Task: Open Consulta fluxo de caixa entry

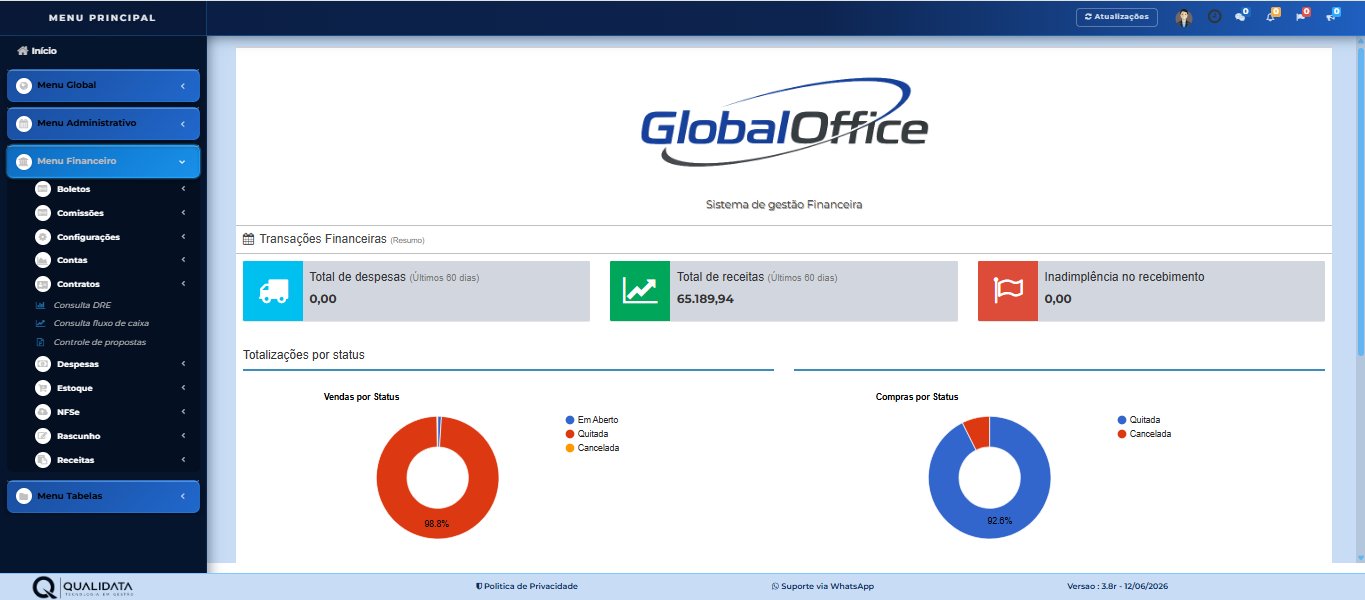Action: pyautogui.click(x=101, y=323)
